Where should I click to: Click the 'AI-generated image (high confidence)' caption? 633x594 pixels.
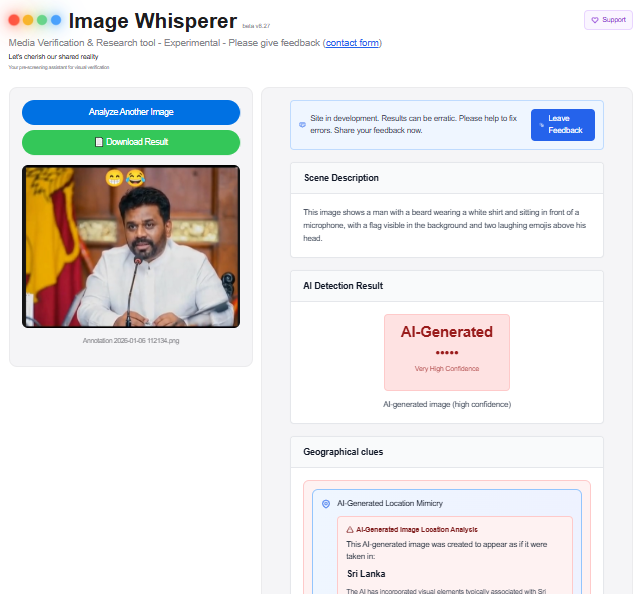(446, 404)
